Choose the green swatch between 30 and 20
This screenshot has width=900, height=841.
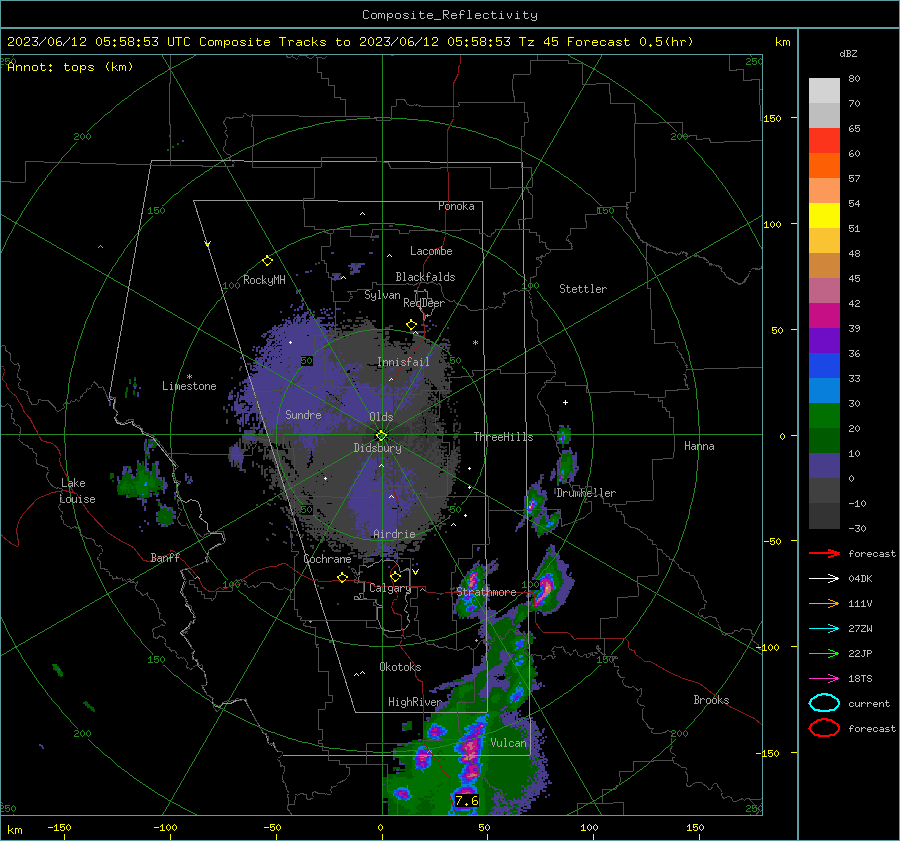click(824, 416)
